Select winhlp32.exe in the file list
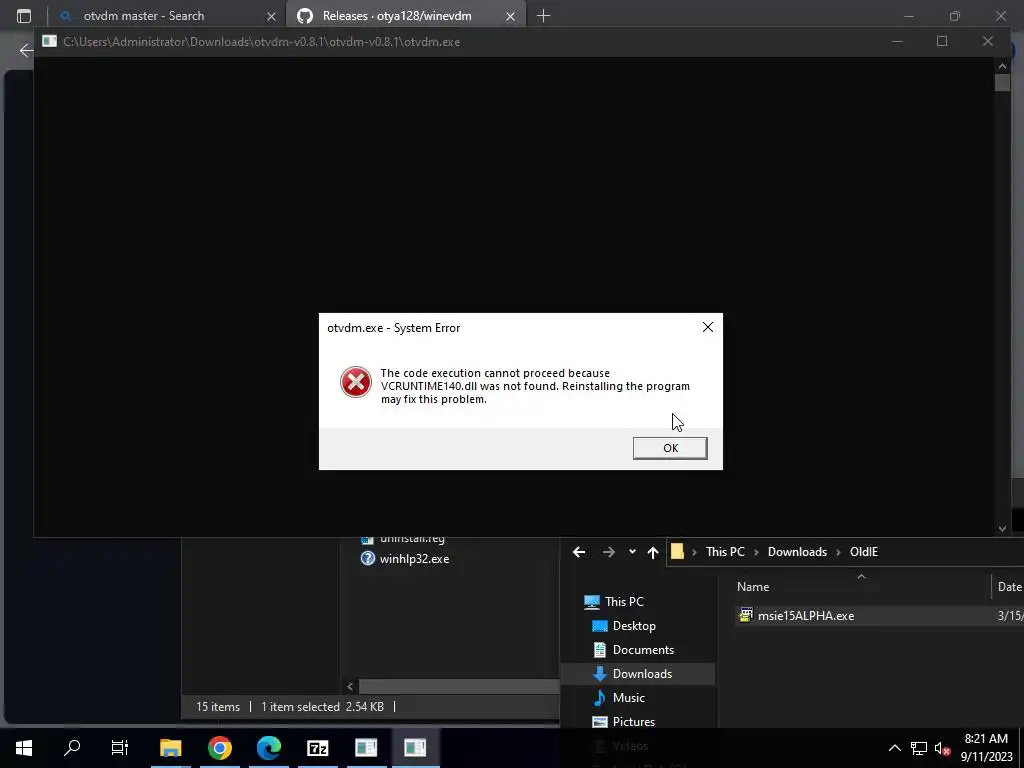This screenshot has height=768, width=1024. (x=414, y=559)
